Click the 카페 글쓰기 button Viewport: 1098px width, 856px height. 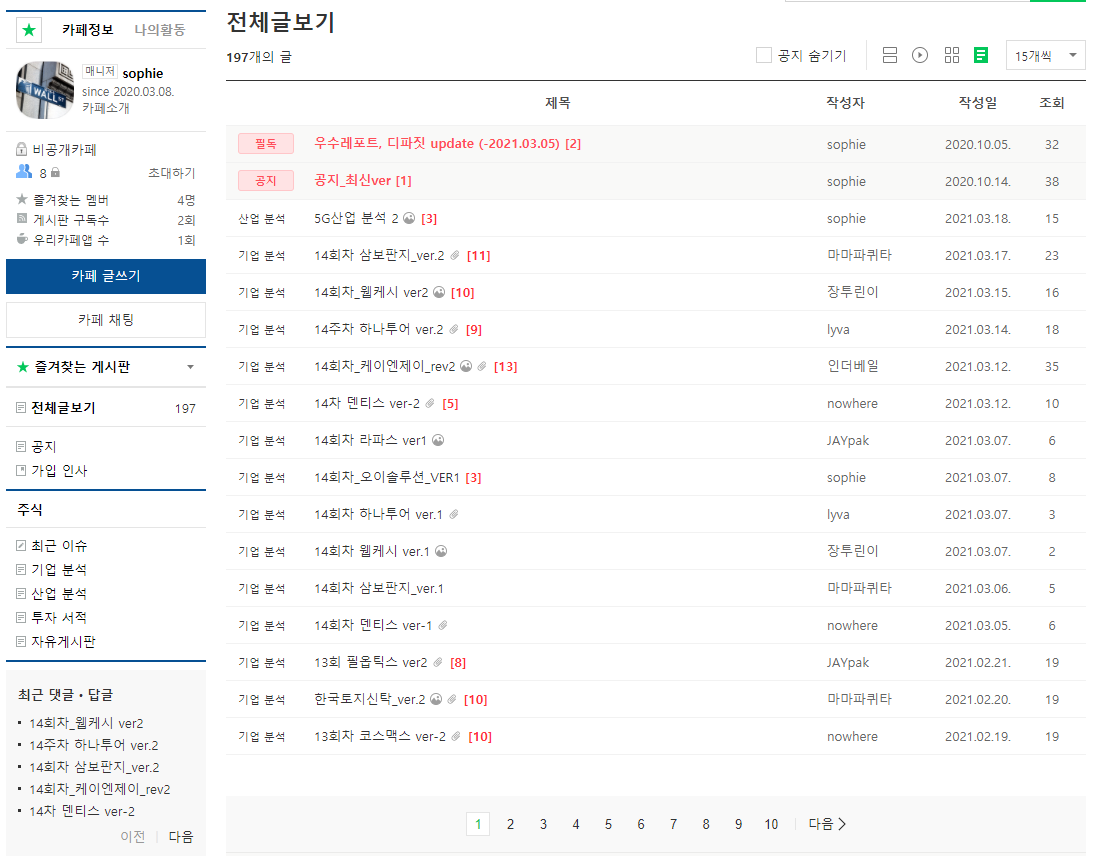tap(106, 276)
